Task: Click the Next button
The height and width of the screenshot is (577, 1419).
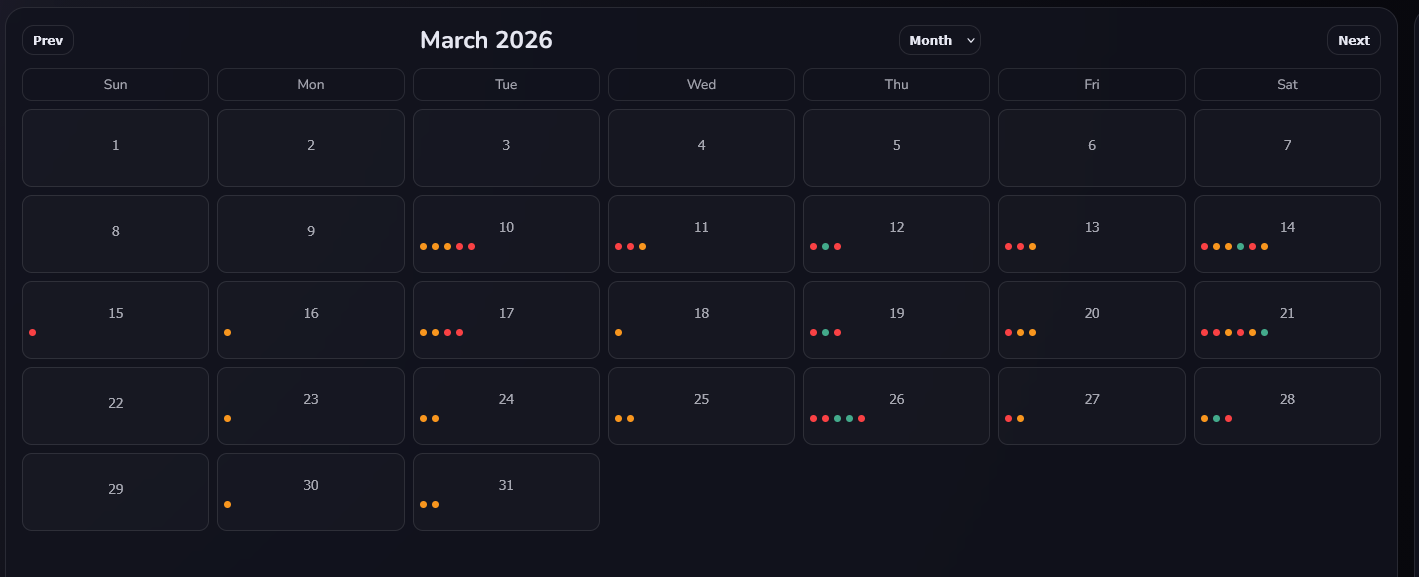Action: tap(1353, 40)
